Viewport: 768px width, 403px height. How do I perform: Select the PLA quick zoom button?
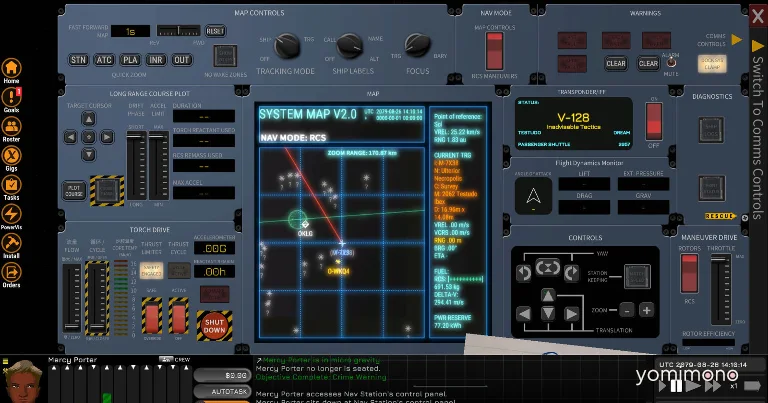130,60
